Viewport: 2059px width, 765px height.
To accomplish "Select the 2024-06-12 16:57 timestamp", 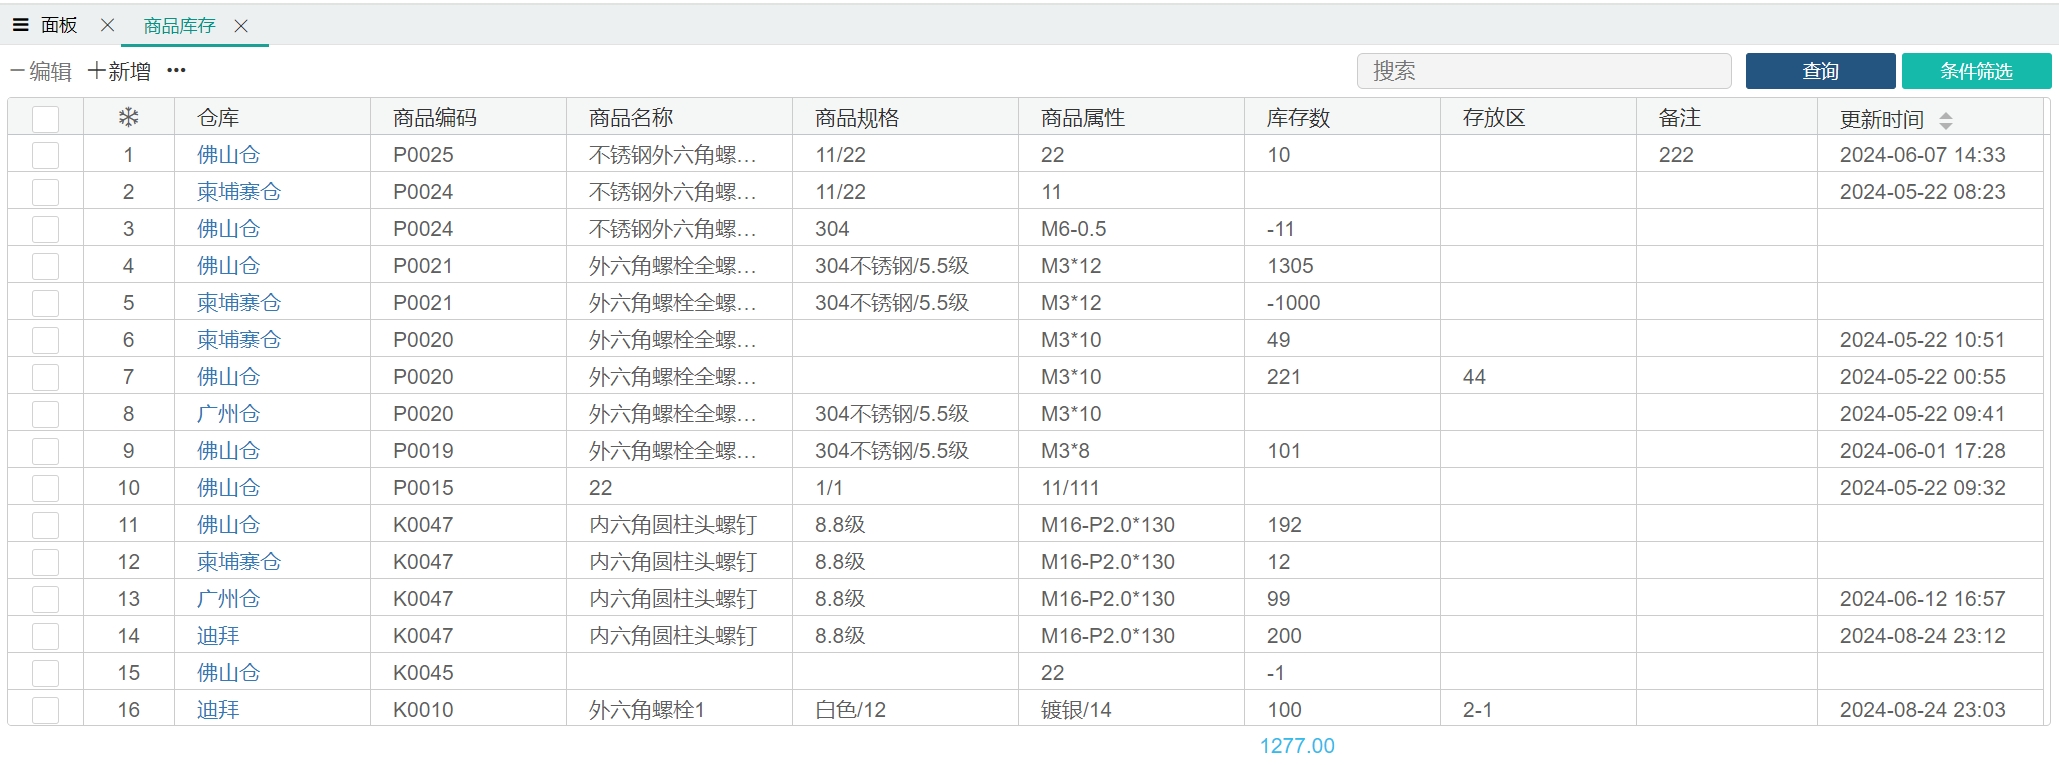I will 1923,599.
